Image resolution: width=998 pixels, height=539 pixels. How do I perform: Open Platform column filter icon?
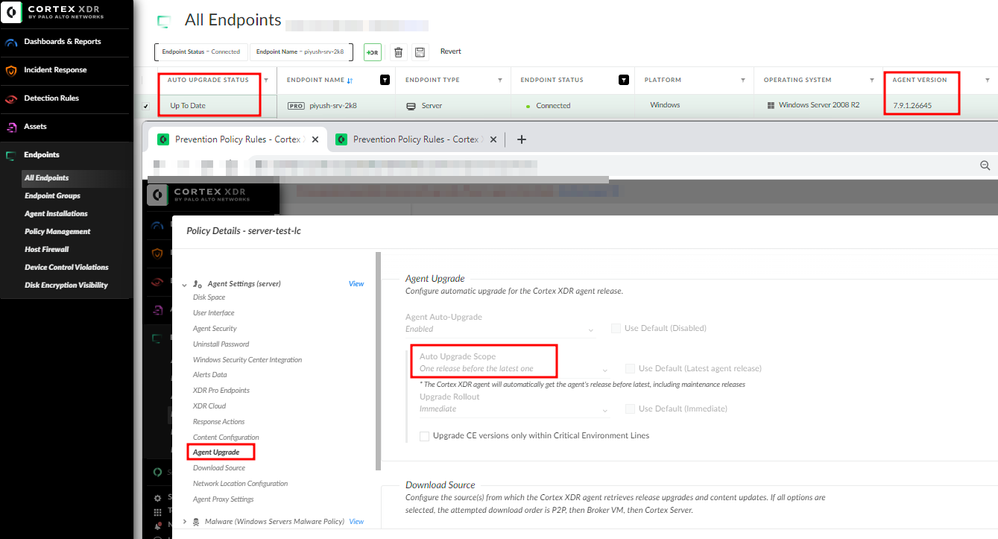tap(743, 80)
